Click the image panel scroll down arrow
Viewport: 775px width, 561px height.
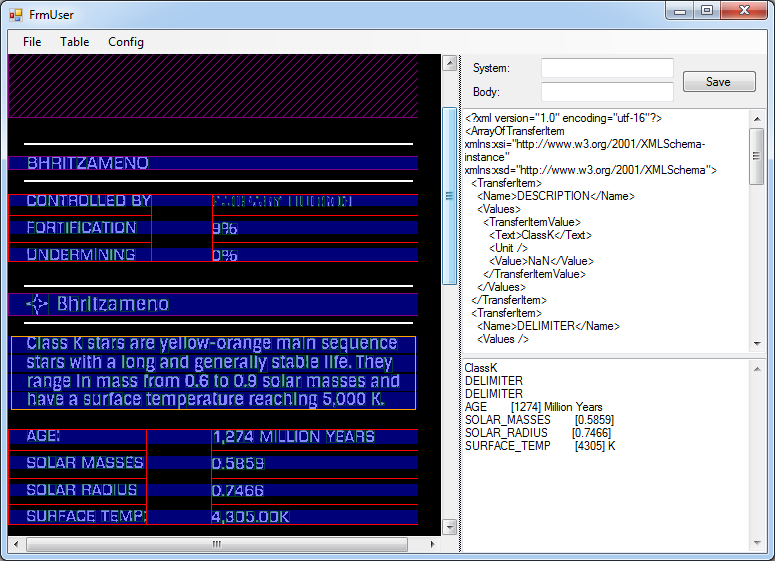coord(449,527)
